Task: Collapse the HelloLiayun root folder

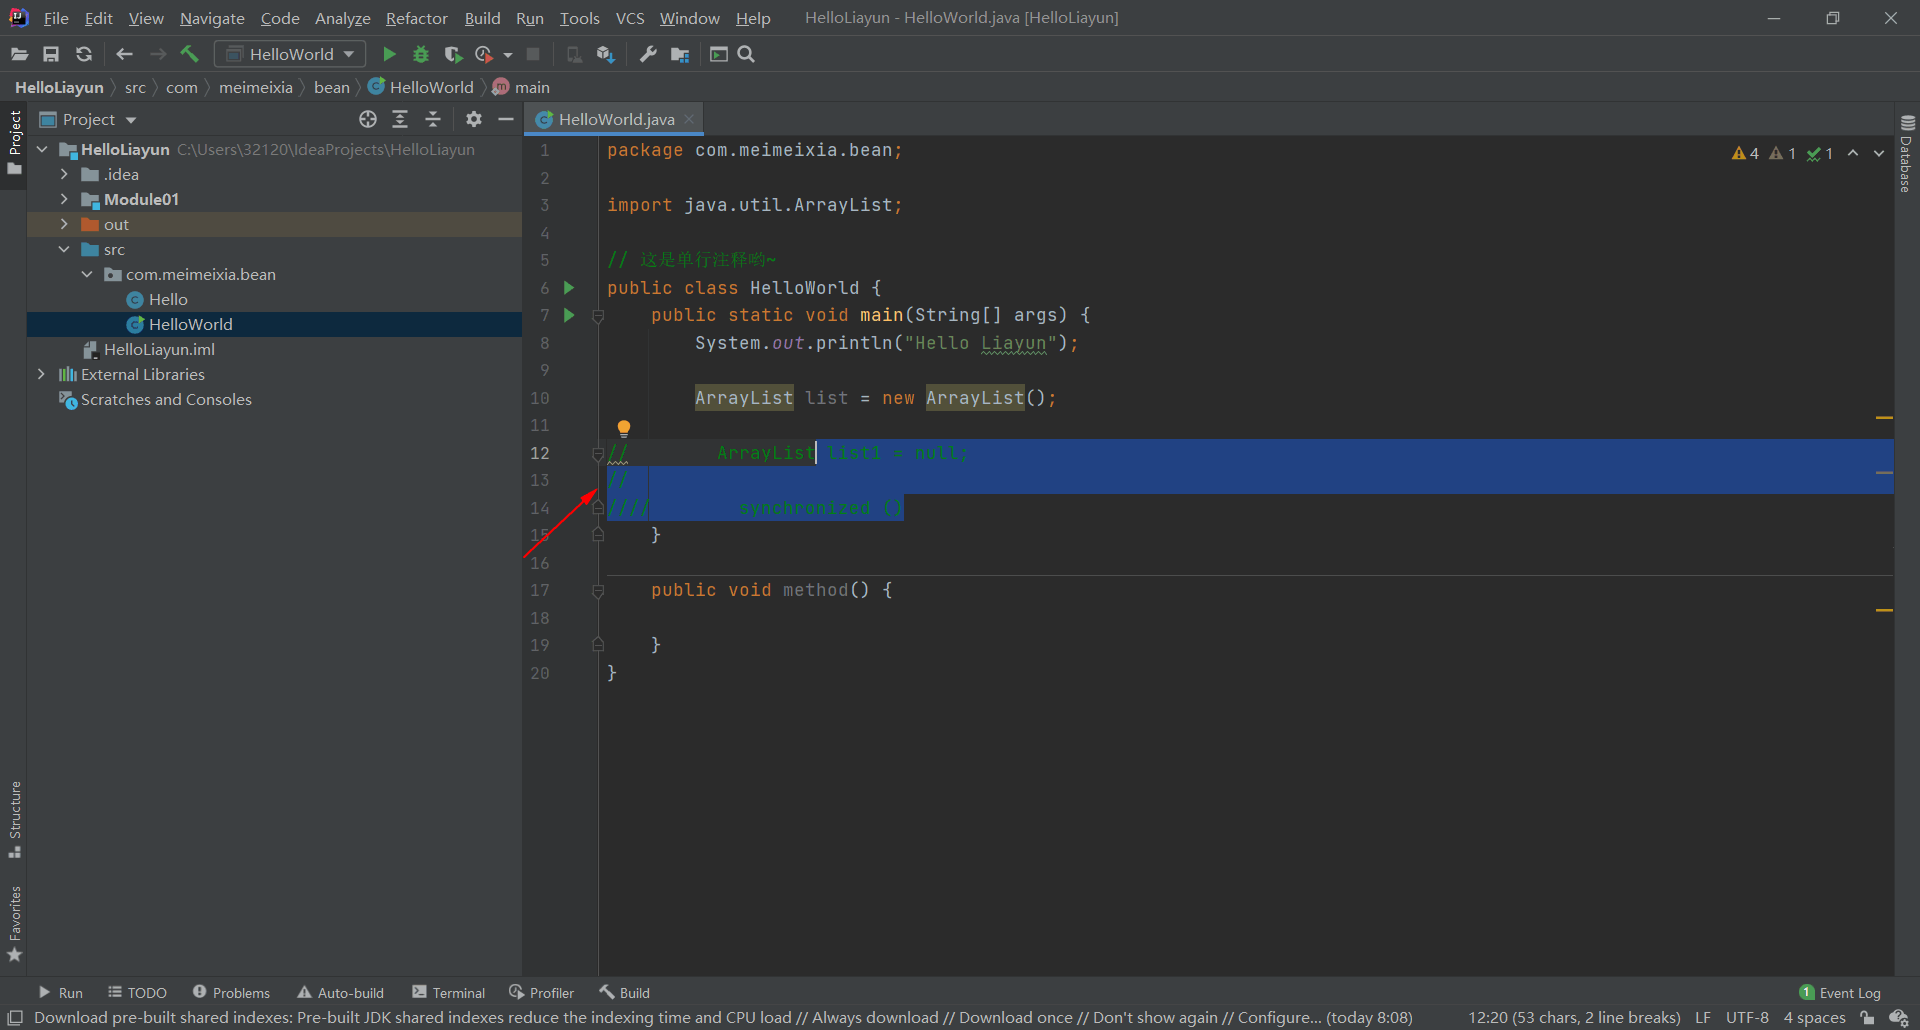Action: coord(42,149)
